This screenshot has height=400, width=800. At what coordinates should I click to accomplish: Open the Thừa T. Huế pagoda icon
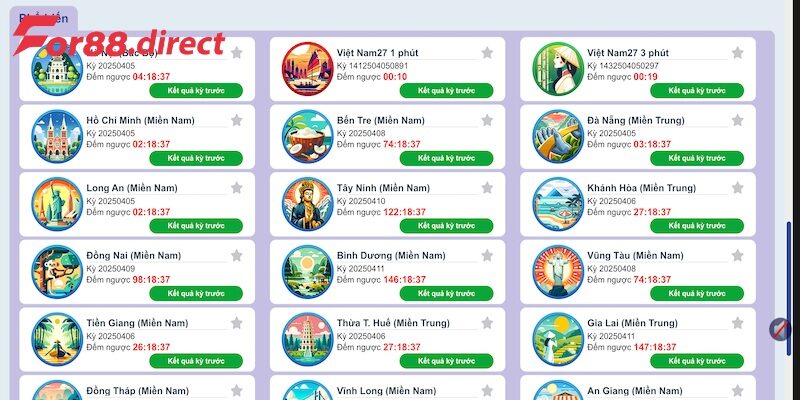click(x=307, y=339)
